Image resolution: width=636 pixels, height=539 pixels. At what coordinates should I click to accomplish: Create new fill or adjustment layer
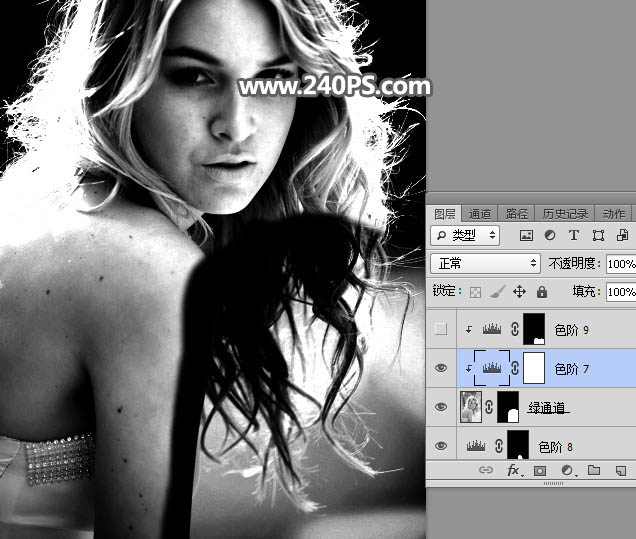point(567,470)
